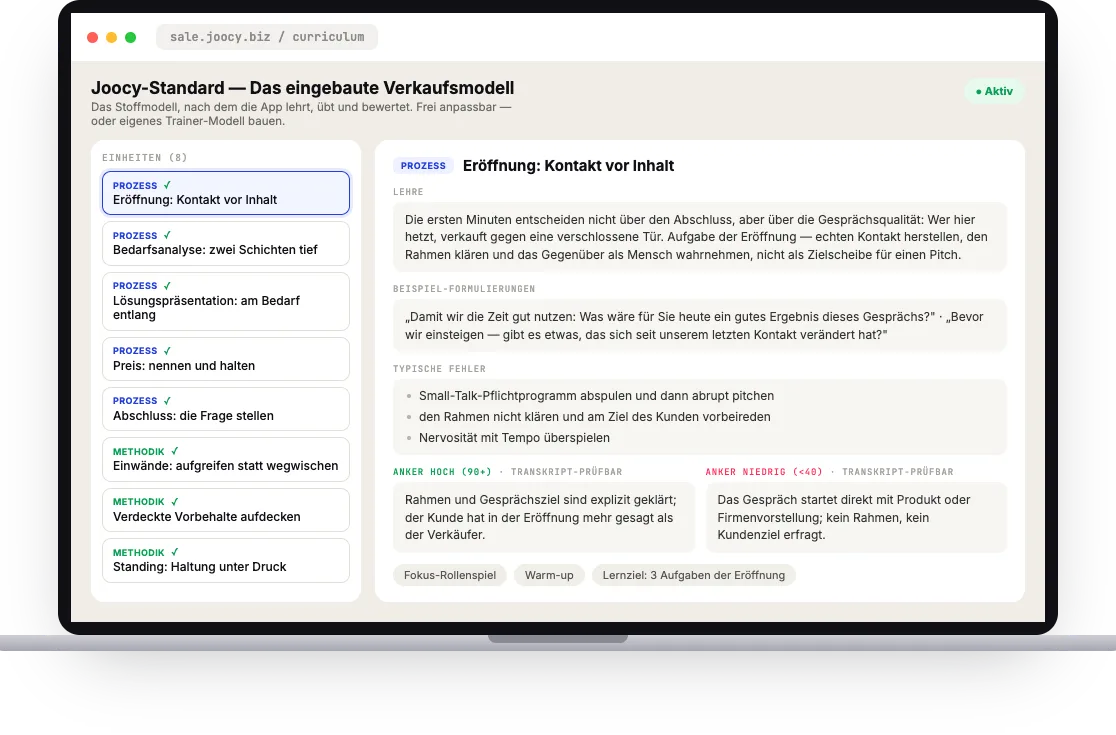
Task: Click bullet Small-Talk-Pflichtprogramm abspulen und dann abrupt pitchen
Action: point(596,396)
